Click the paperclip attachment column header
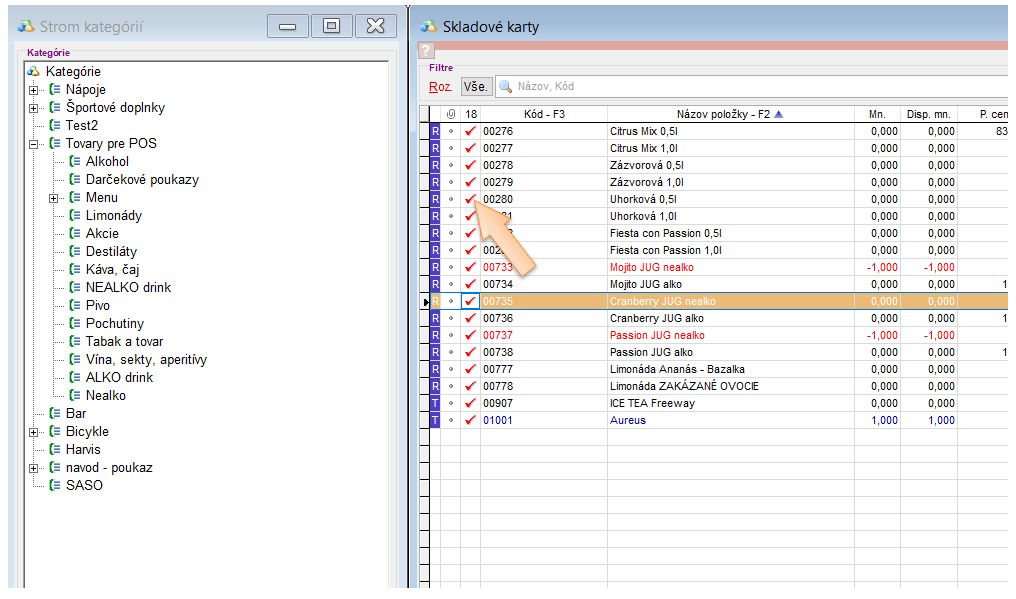The height and width of the screenshot is (599, 1016). 450,114
